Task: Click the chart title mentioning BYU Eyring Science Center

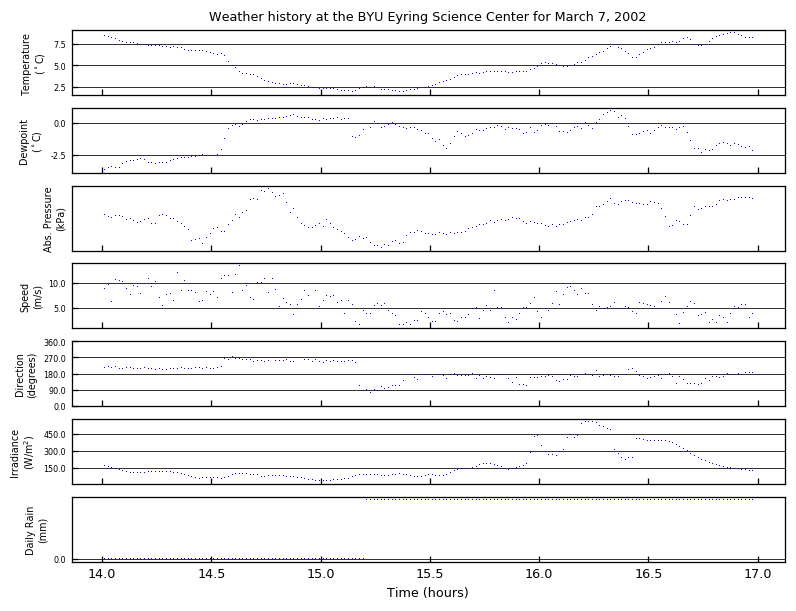Action: (427, 17)
